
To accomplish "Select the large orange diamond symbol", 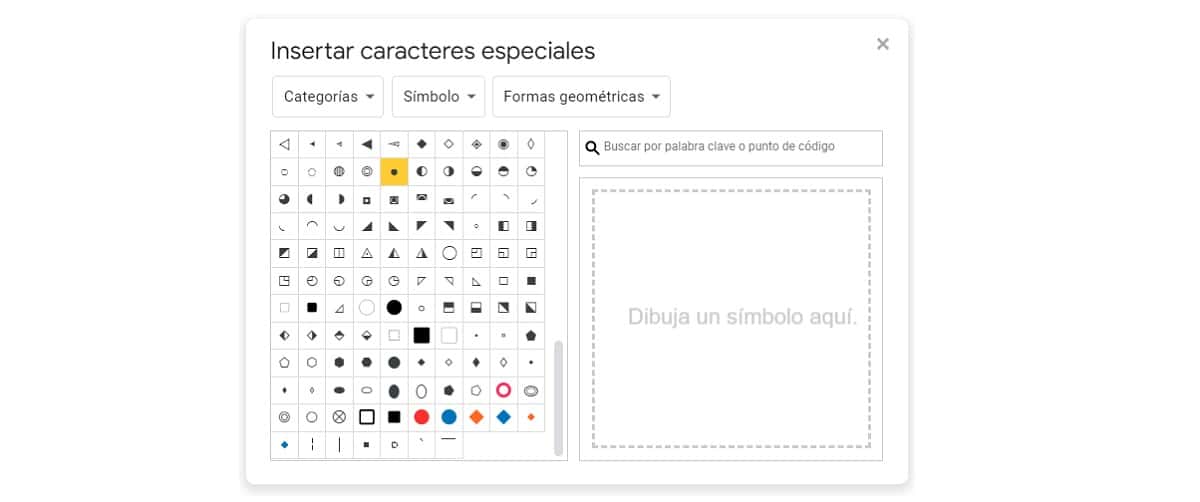I will (477, 417).
